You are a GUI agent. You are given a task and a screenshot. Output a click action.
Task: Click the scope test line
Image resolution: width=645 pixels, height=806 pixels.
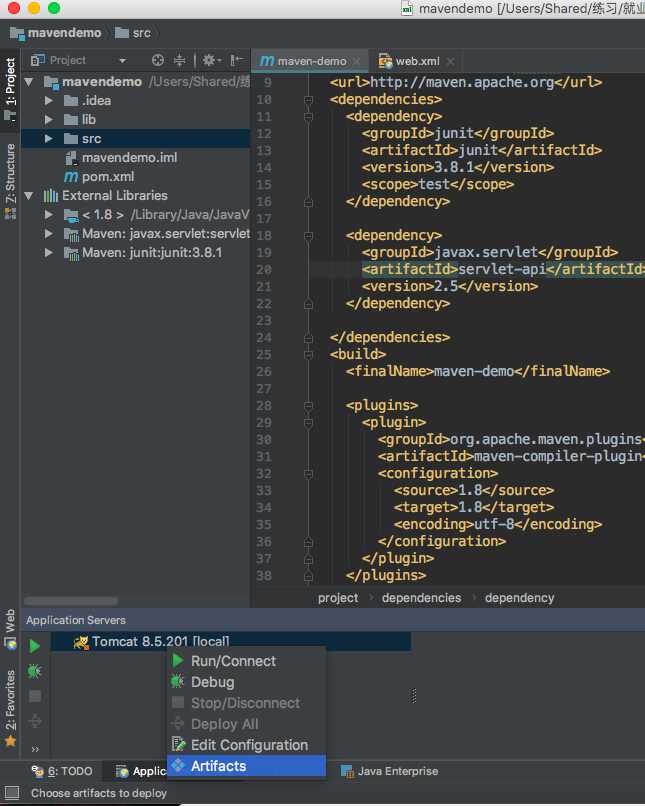[x=438, y=184]
